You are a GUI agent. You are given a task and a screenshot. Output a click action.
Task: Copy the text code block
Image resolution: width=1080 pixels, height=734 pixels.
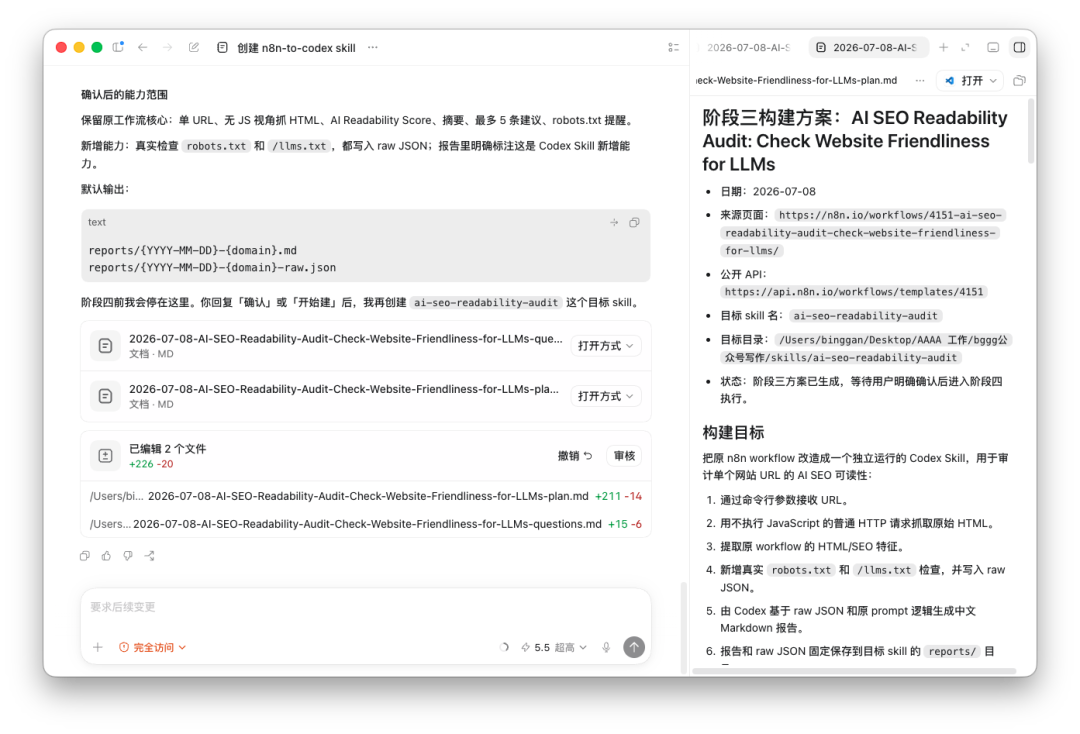pos(634,222)
